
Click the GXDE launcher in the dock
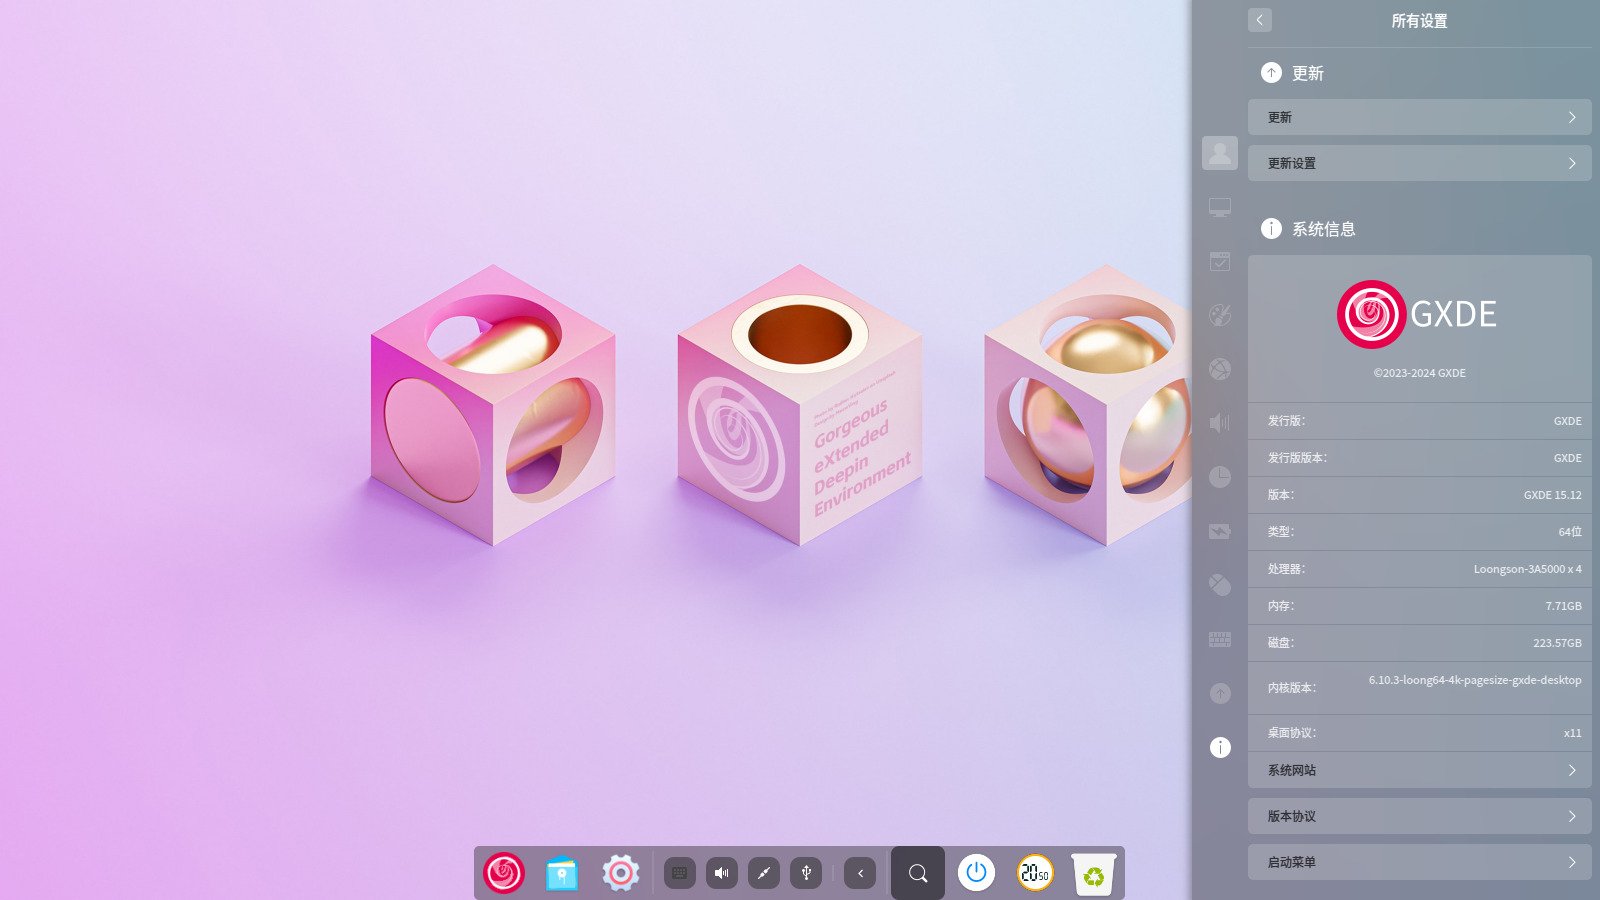[504, 873]
